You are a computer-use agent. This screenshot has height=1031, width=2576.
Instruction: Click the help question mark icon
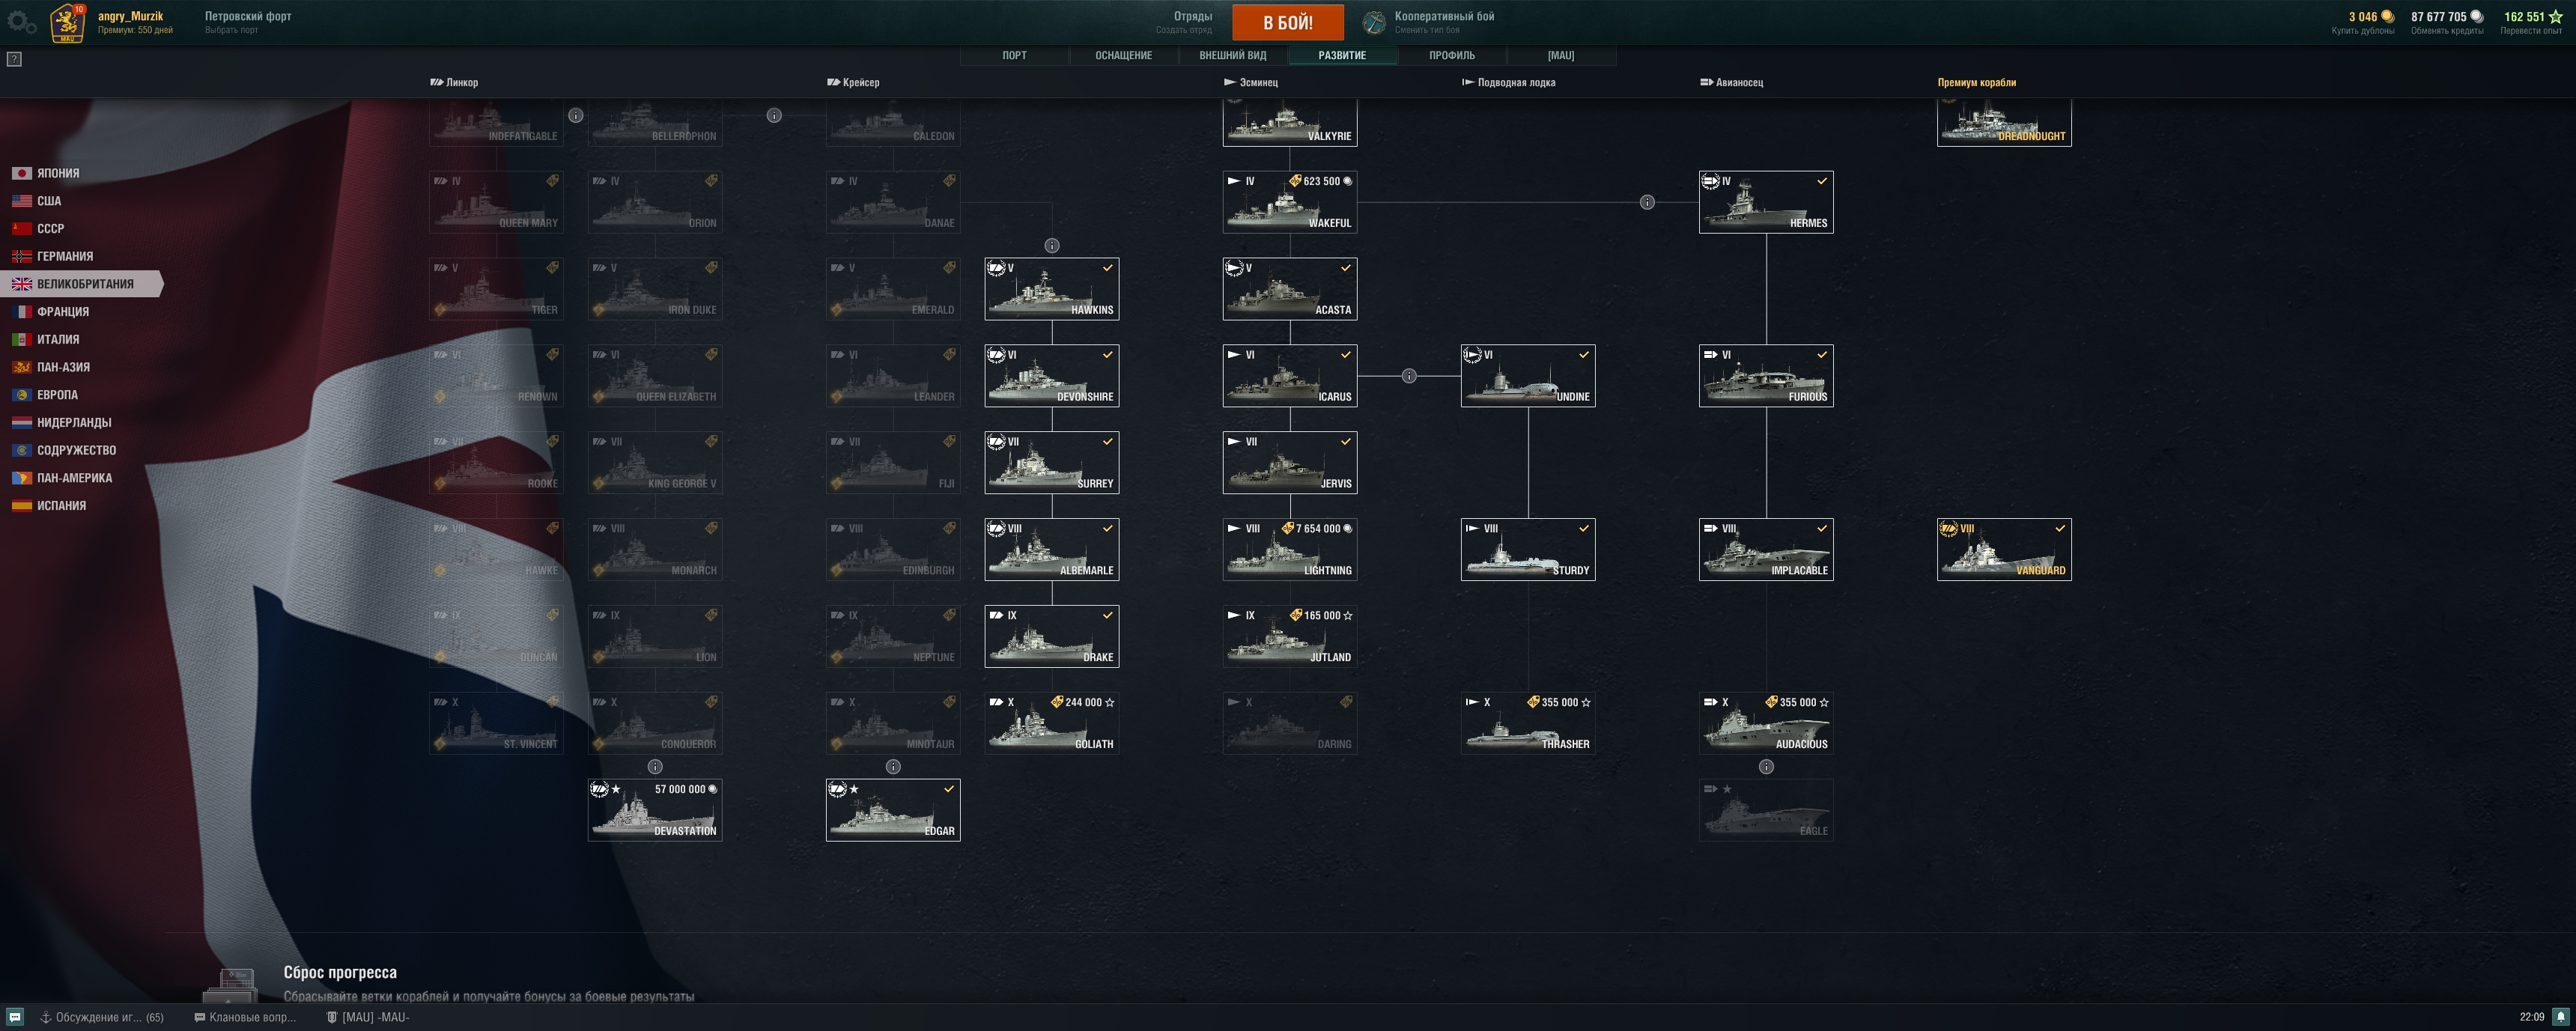(14, 59)
